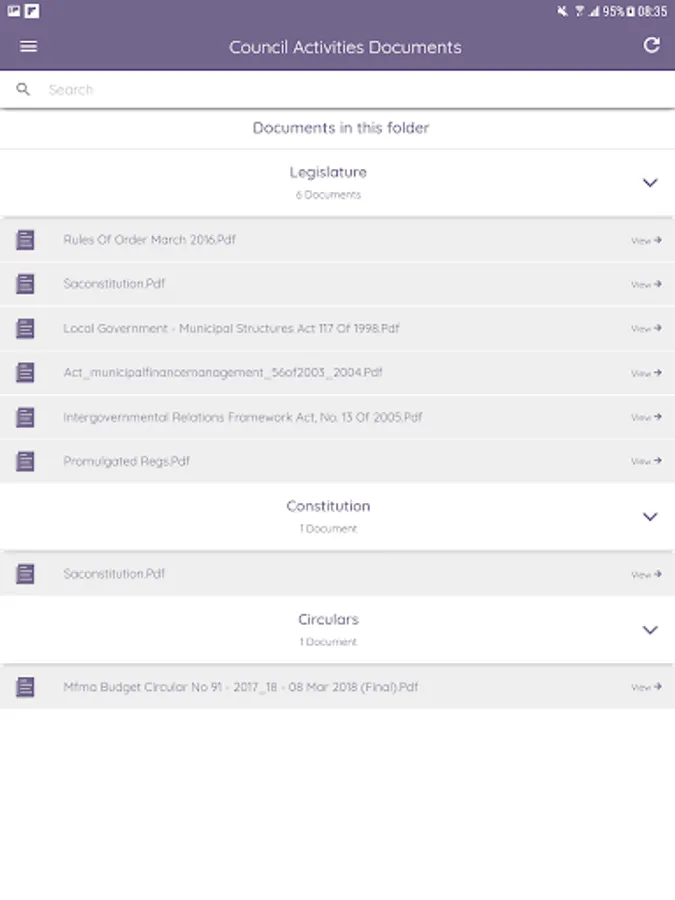View Rules Of Order March 2016.Pdf

(646, 241)
